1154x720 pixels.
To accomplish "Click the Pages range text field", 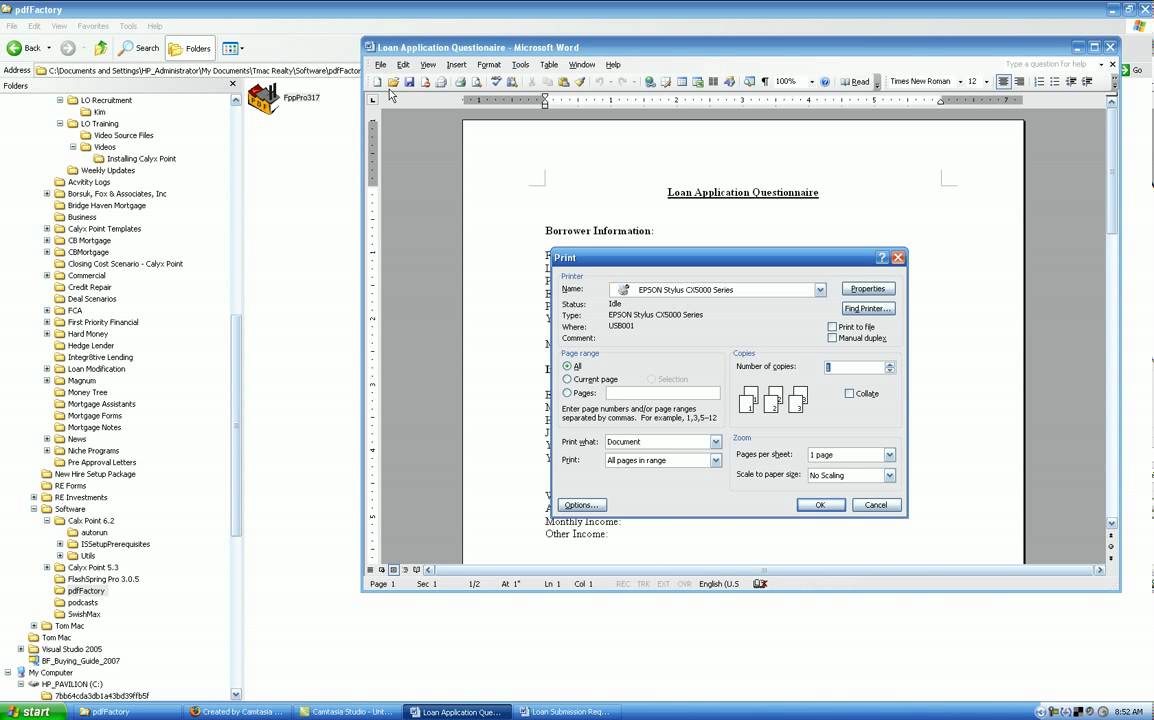I will pyautogui.click(x=662, y=393).
